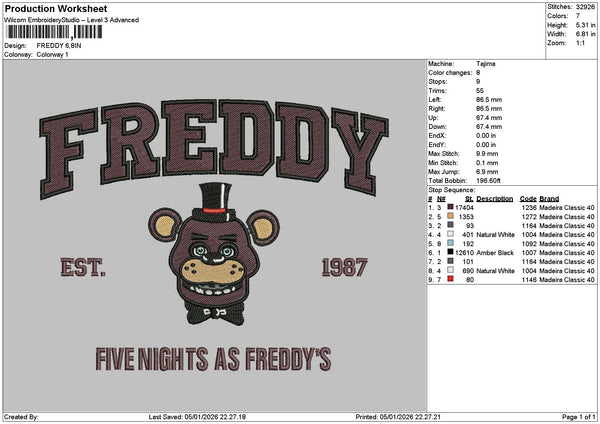
Task: Click the '1987' text in the design preview
Action: (x=344, y=267)
